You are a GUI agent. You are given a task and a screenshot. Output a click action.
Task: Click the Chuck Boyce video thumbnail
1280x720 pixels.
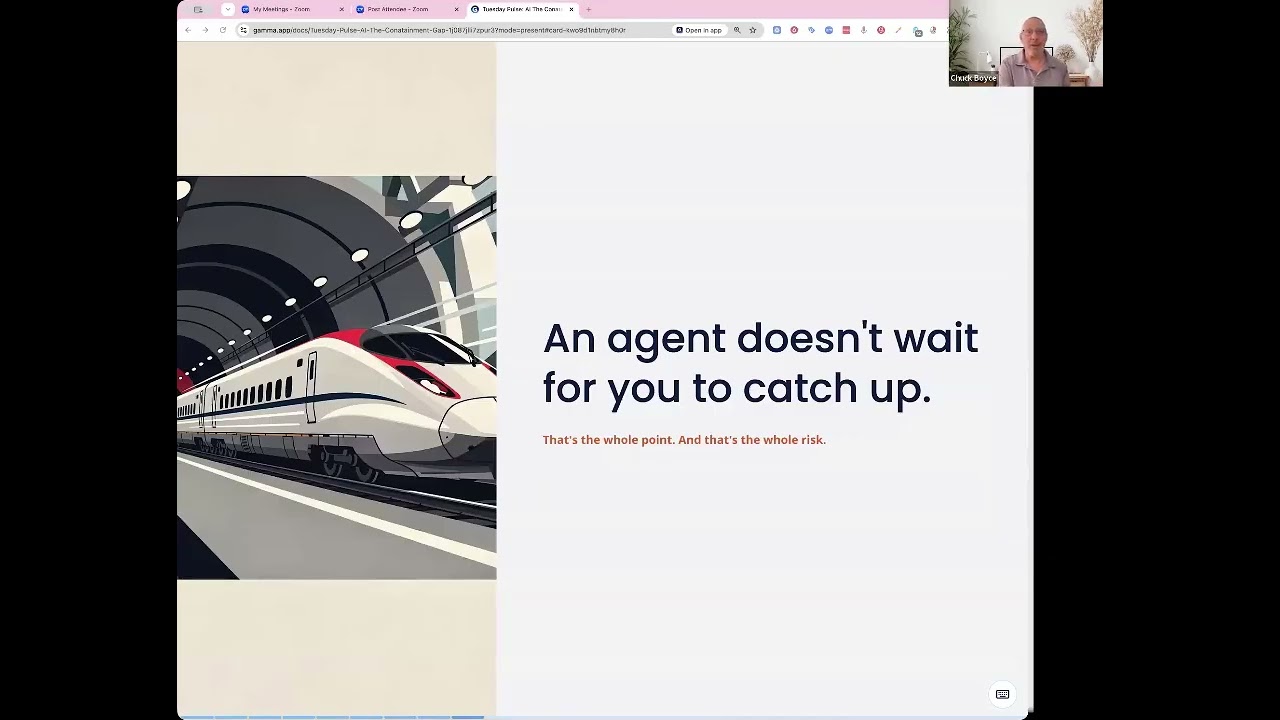[x=1026, y=43]
